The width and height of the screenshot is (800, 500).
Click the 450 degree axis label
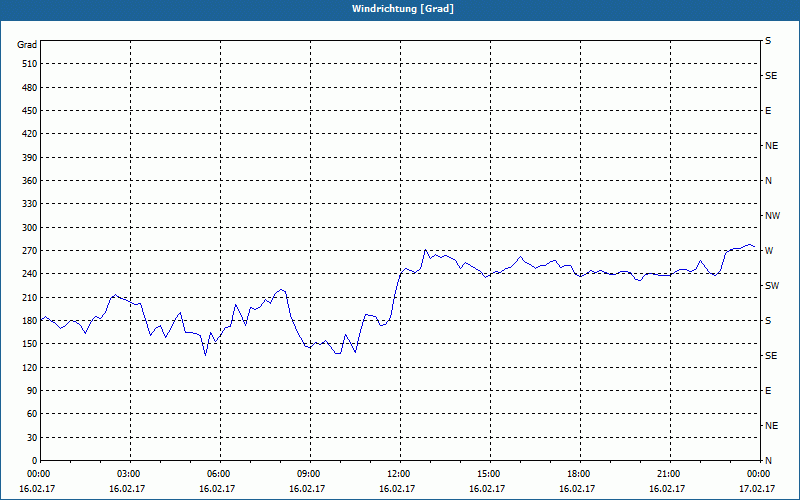pos(30,111)
